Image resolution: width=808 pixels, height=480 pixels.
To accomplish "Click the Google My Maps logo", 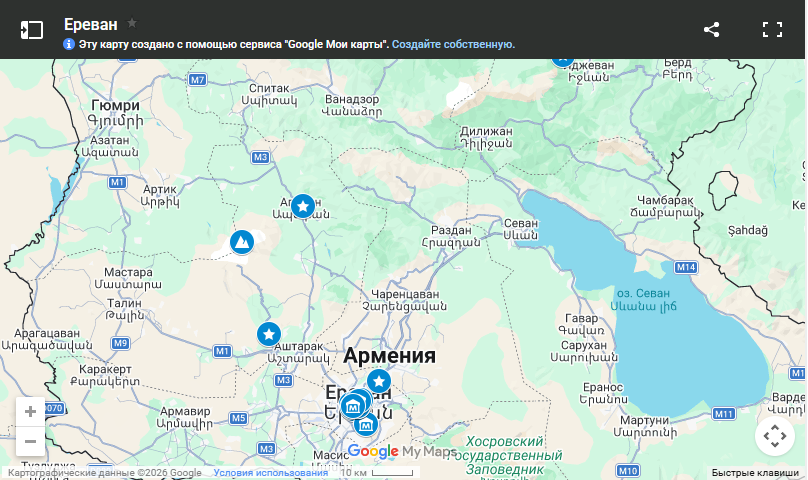I will tap(402, 452).
